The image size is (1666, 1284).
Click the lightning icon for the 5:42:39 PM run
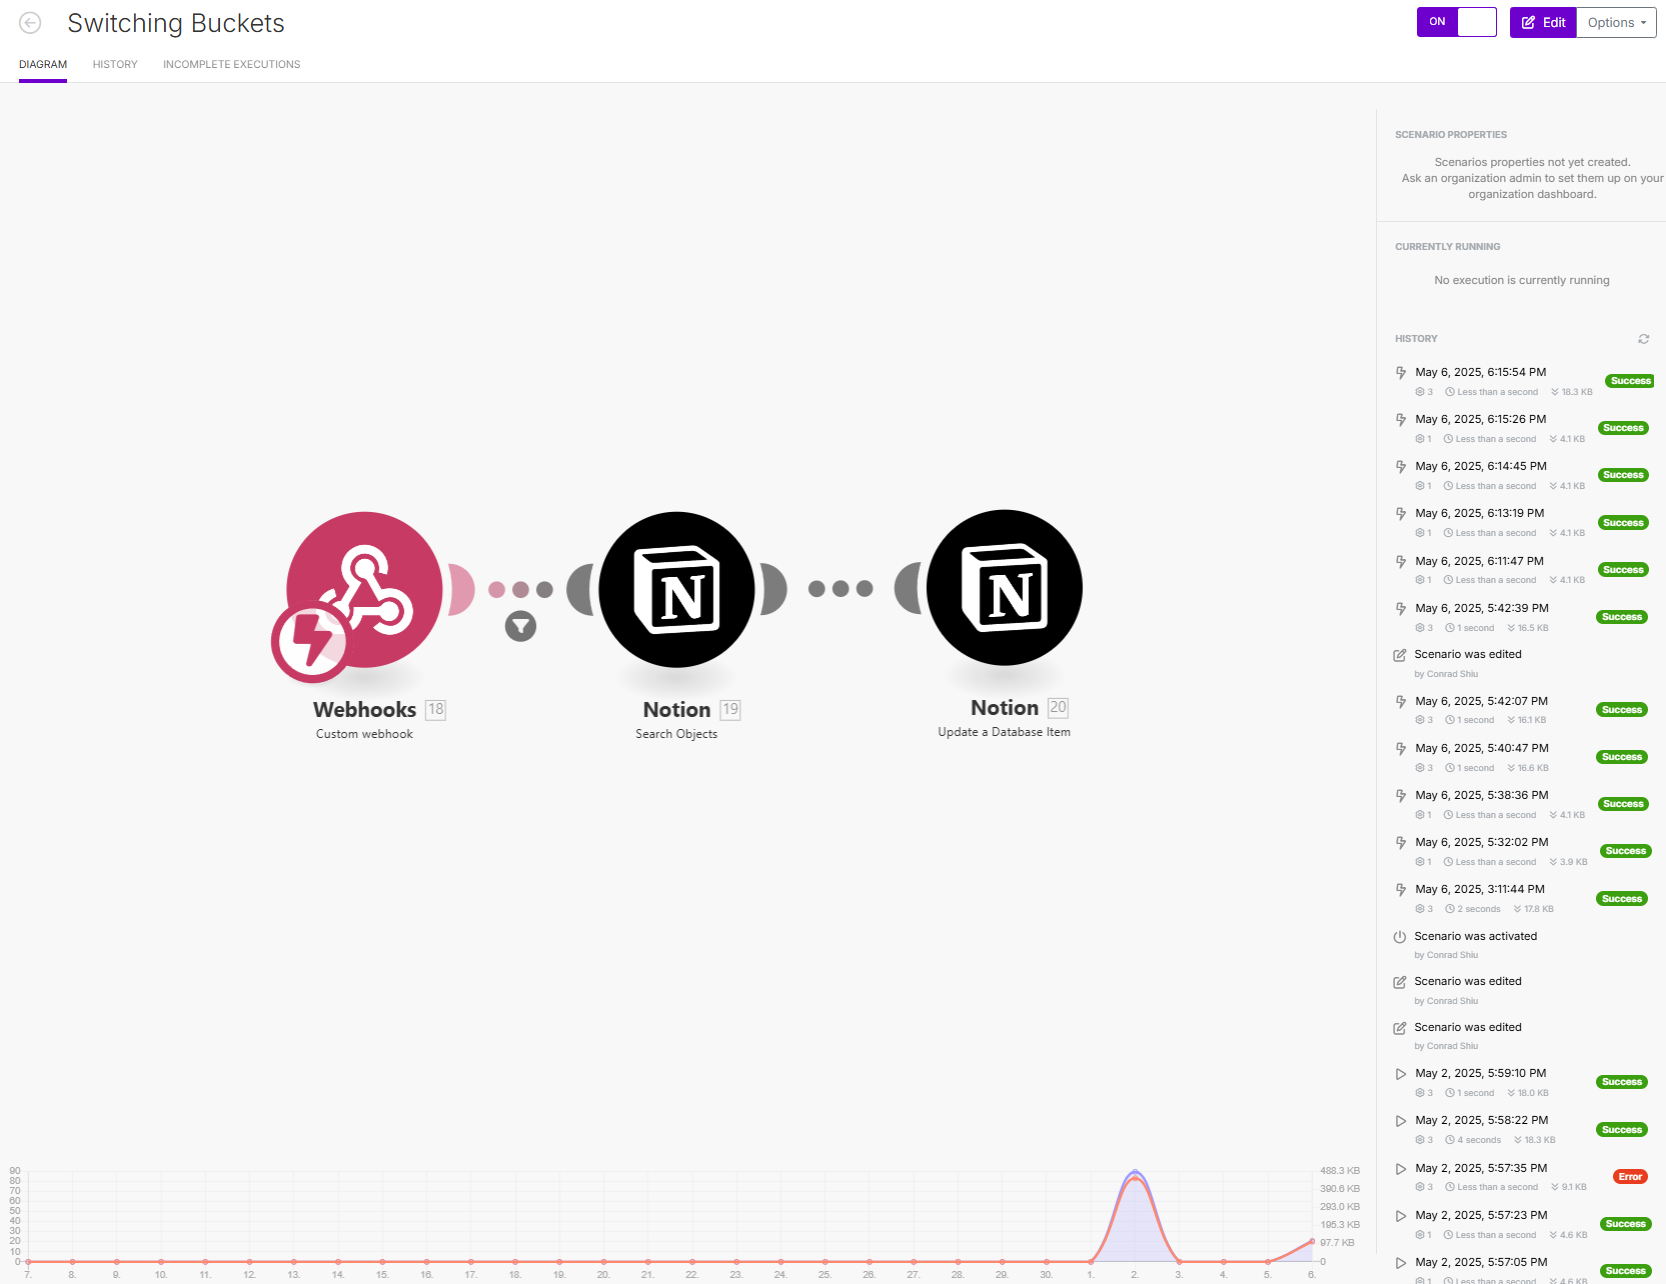point(1401,609)
